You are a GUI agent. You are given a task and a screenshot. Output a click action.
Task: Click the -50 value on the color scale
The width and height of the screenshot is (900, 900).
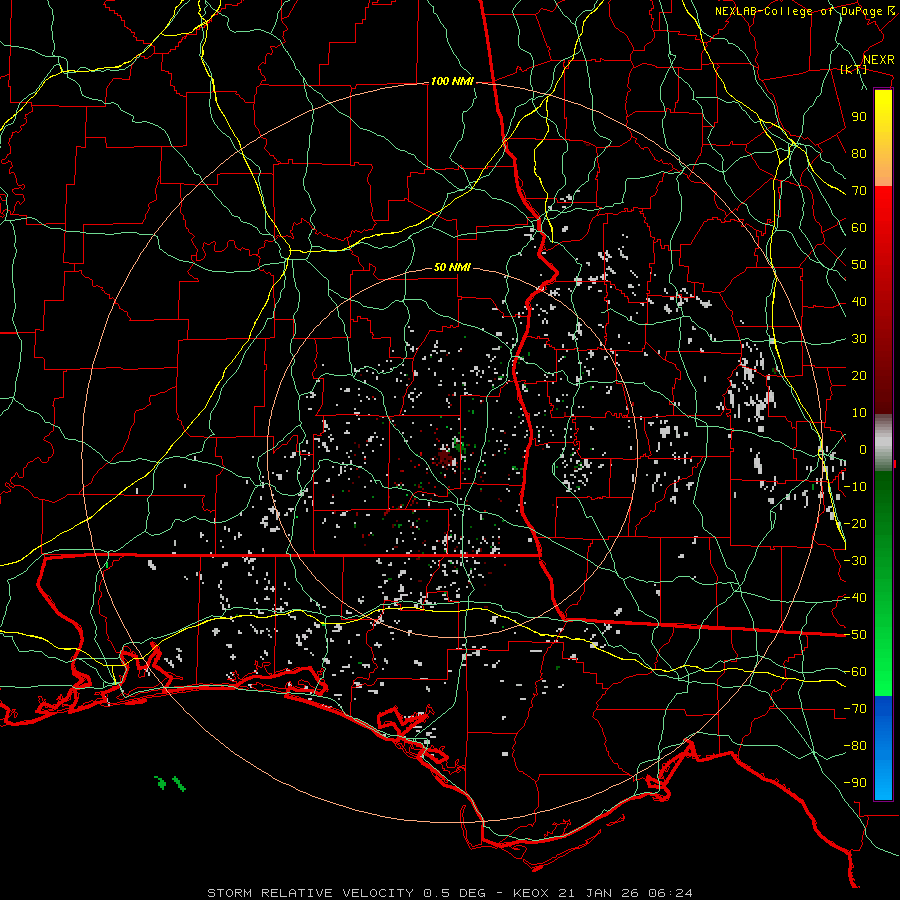point(855,635)
